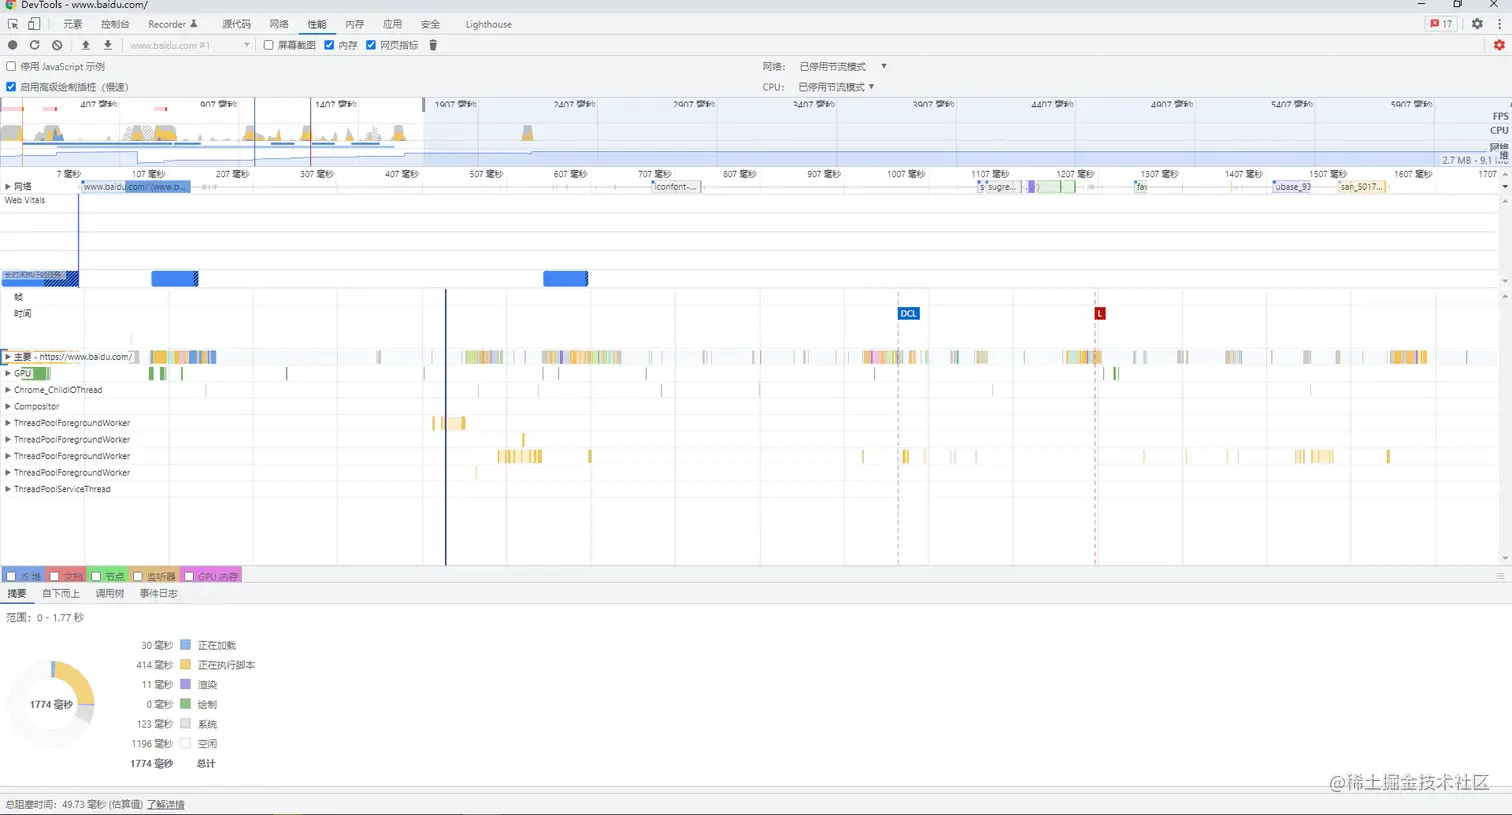Select the 性能 panel tab
The height and width of the screenshot is (815, 1512).
317,24
